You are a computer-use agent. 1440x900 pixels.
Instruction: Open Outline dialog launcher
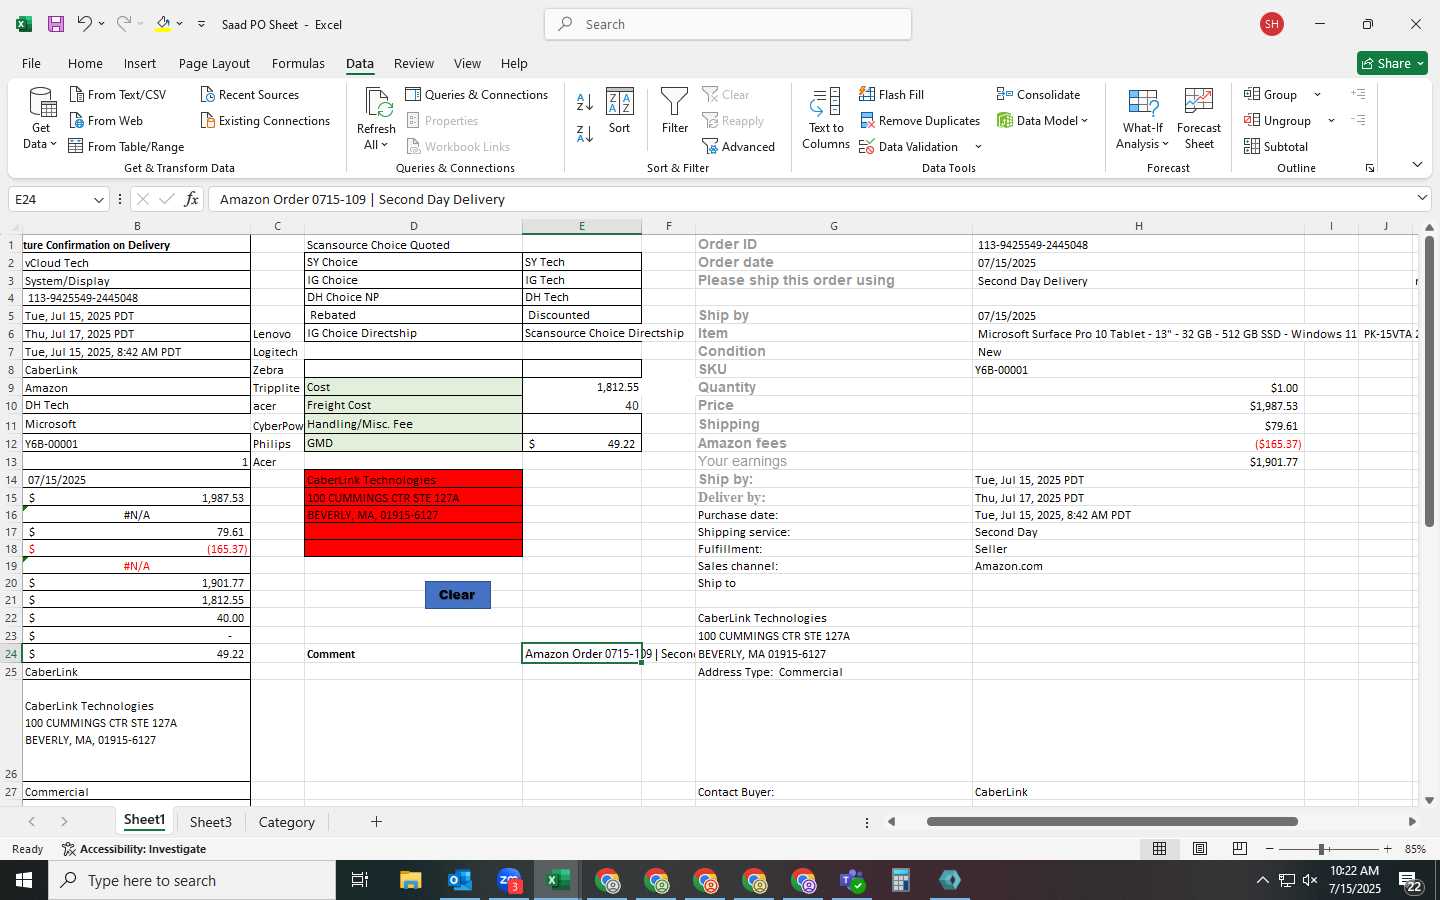[x=1370, y=168]
